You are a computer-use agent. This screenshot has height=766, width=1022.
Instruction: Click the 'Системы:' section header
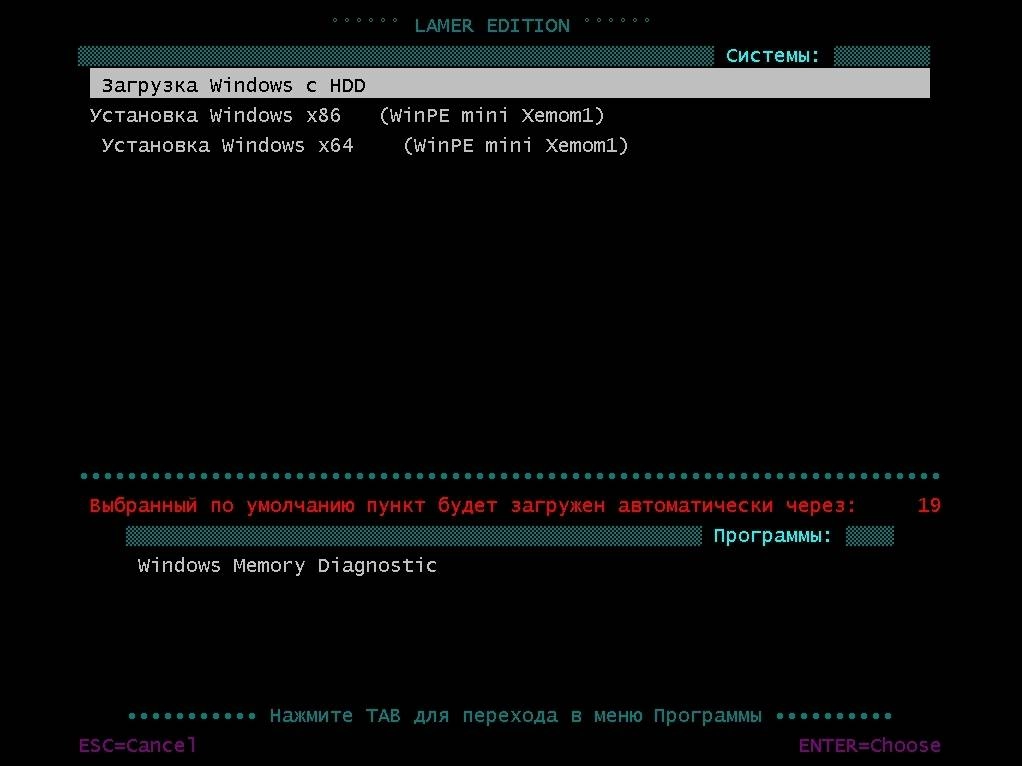click(773, 56)
